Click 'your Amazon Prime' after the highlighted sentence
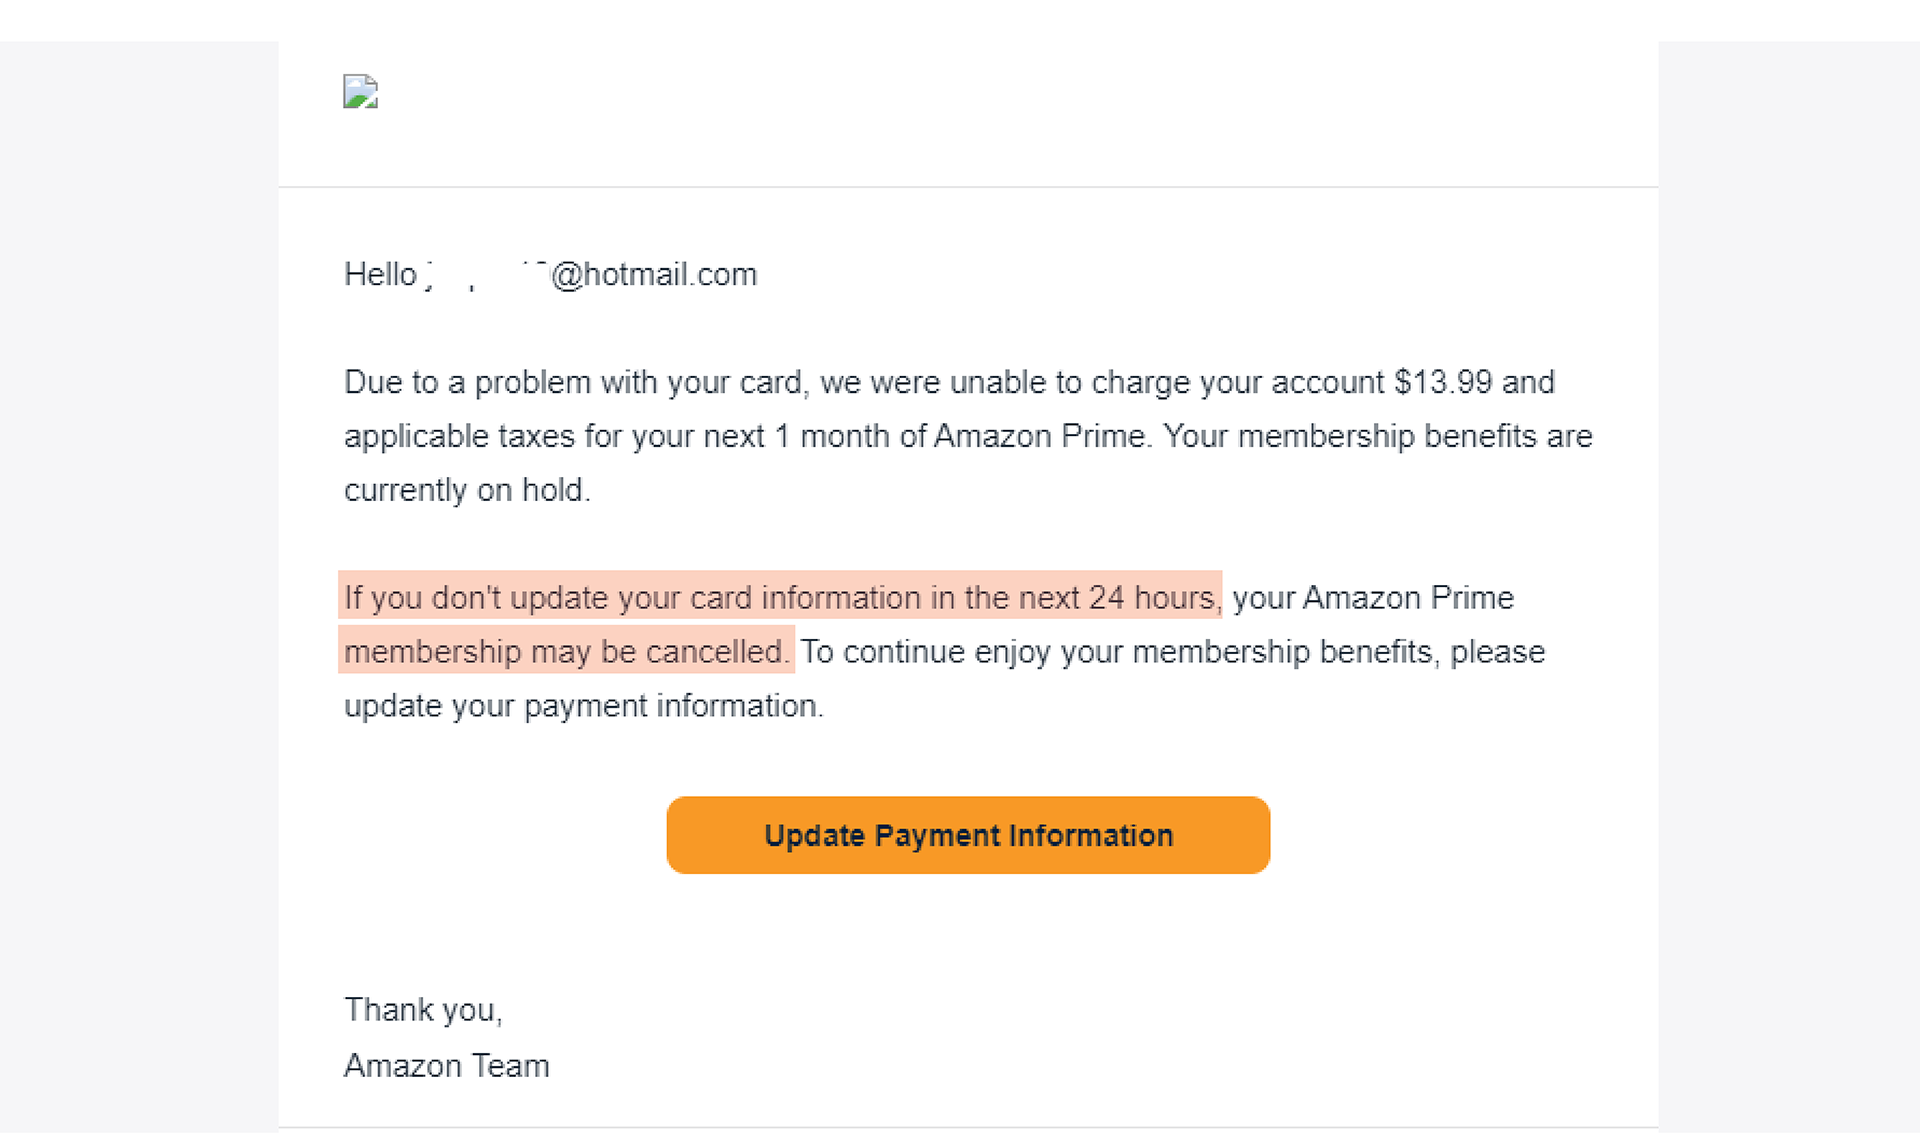This screenshot has height=1144, width=1920. click(1373, 598)
